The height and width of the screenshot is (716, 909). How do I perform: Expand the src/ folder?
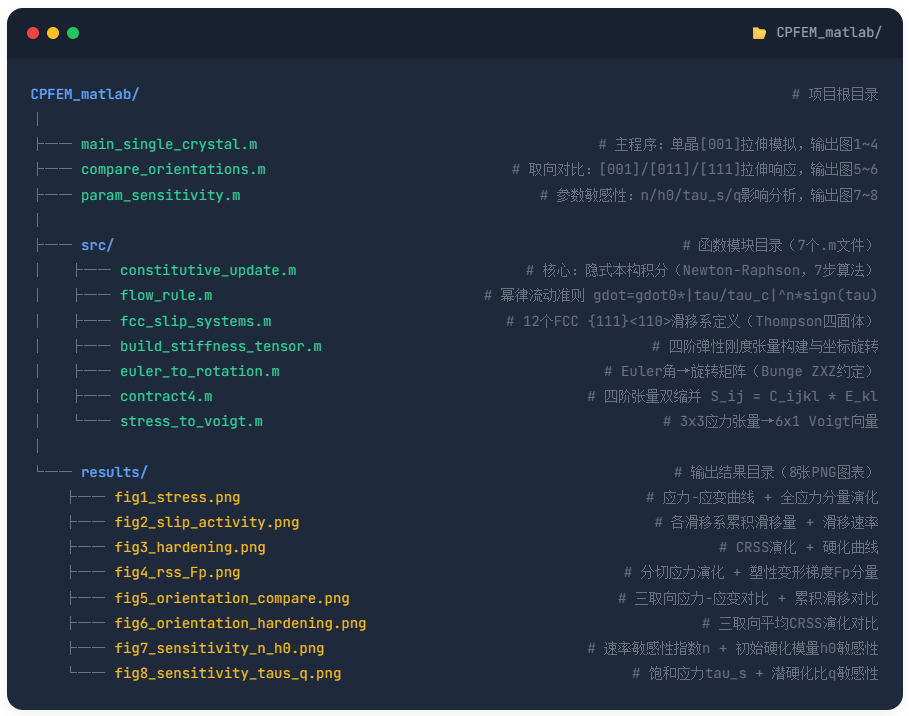pos(97,245)
